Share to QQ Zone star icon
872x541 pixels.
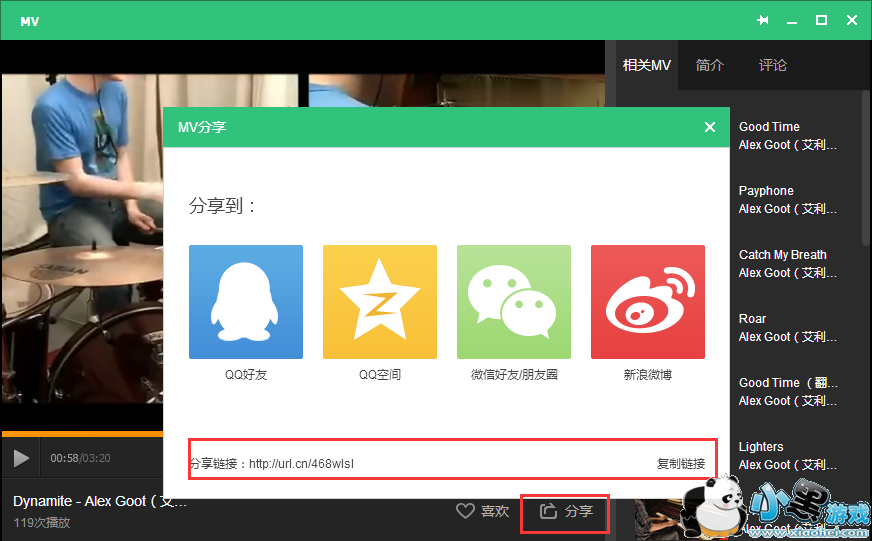click(x=380, y=302)
